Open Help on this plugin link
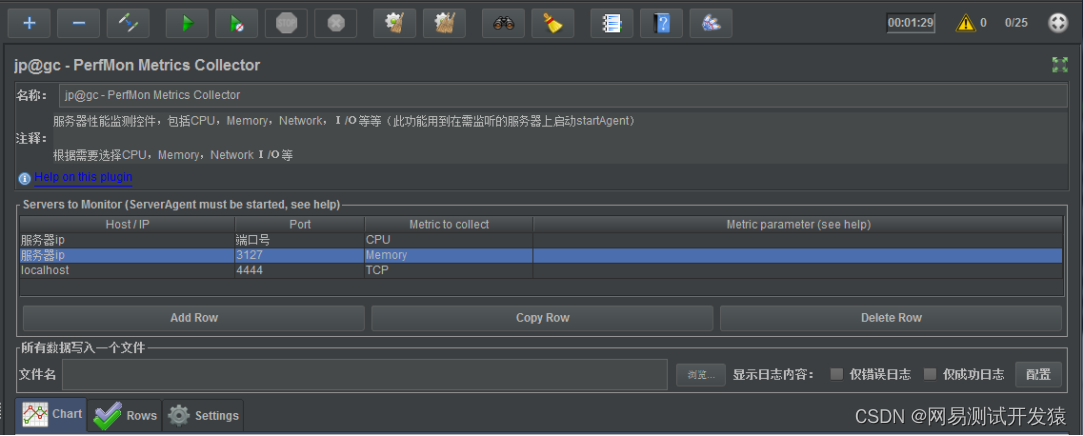 point(84,177)
